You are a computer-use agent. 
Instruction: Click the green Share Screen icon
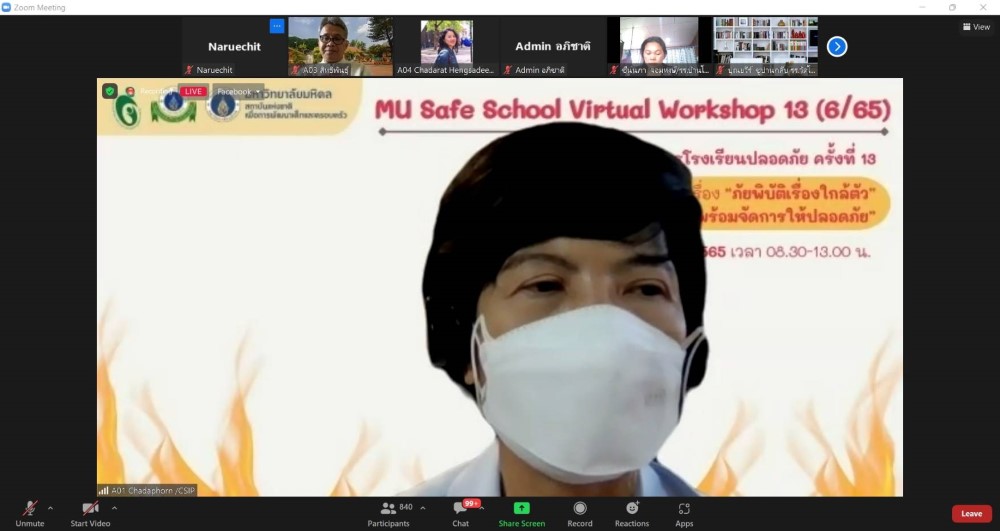[x=521, y=508]
